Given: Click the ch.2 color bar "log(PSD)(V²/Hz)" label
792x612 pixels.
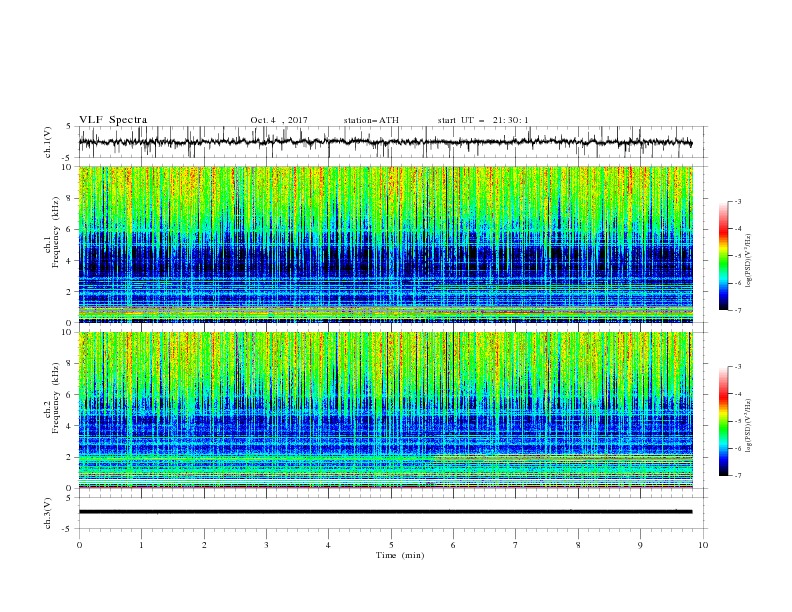Looking at the screenshot, I should tap(749, 427).
